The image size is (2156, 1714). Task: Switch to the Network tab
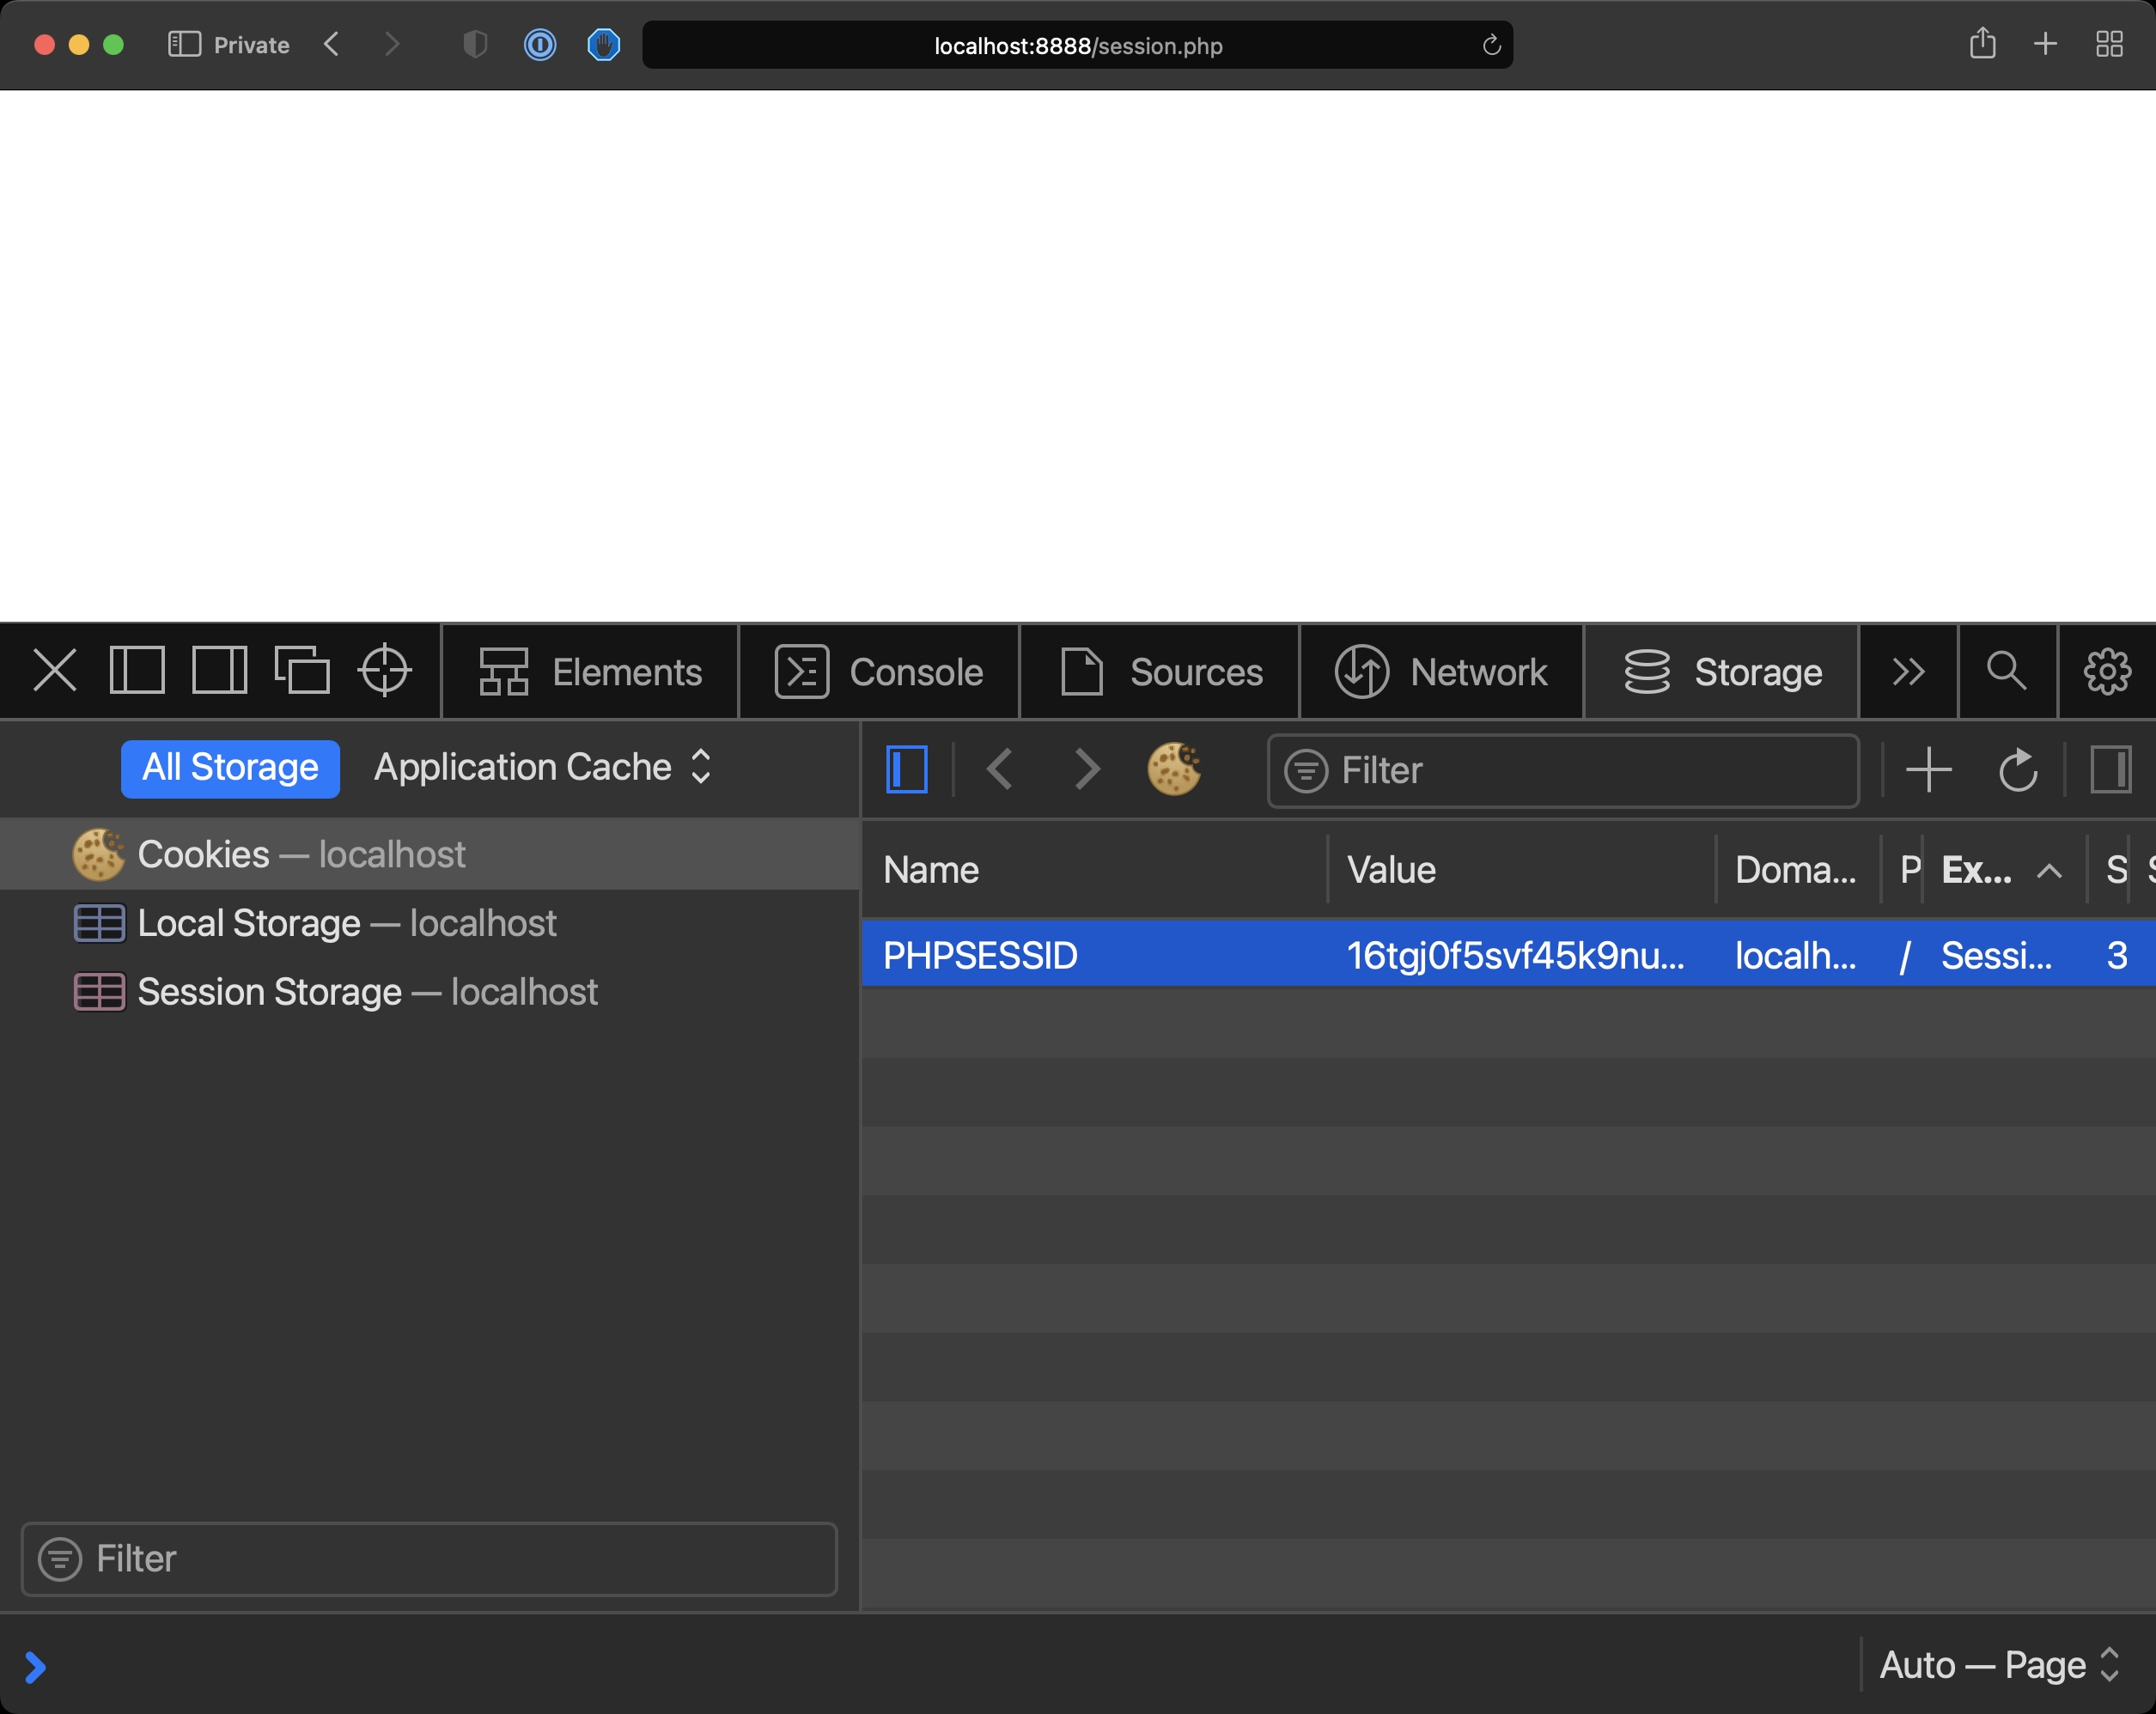(1441, 671)
